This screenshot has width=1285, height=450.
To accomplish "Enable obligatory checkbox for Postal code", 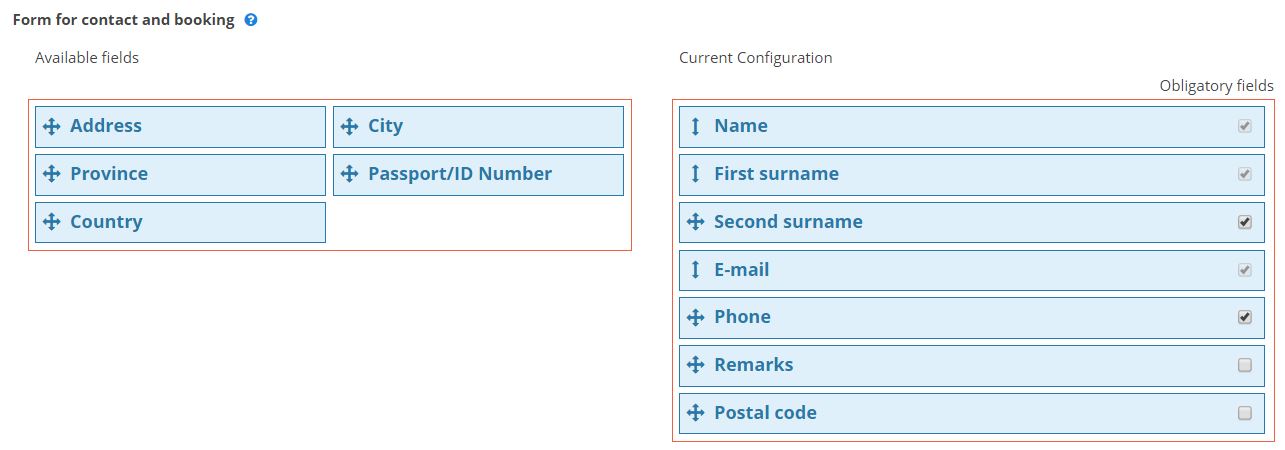I will pos(1245,413).
